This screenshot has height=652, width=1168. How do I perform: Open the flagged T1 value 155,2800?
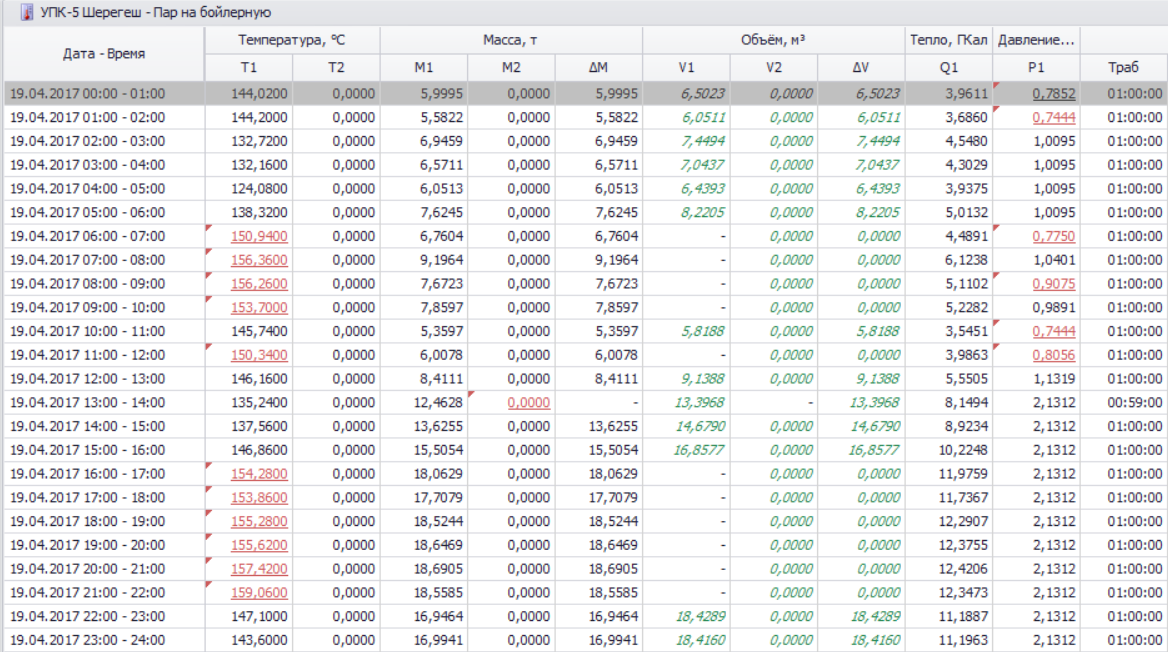(259, 522)
